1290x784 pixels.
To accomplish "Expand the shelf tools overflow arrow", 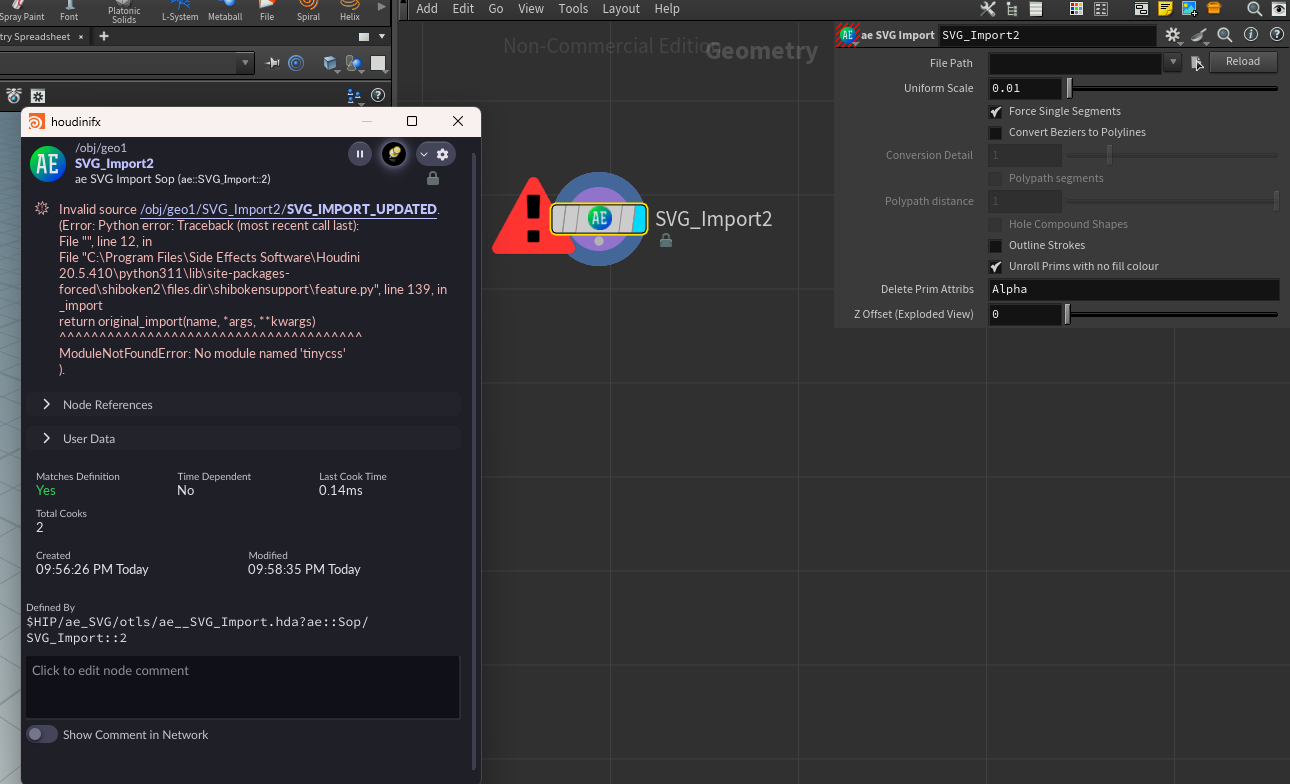I will 381,9.
